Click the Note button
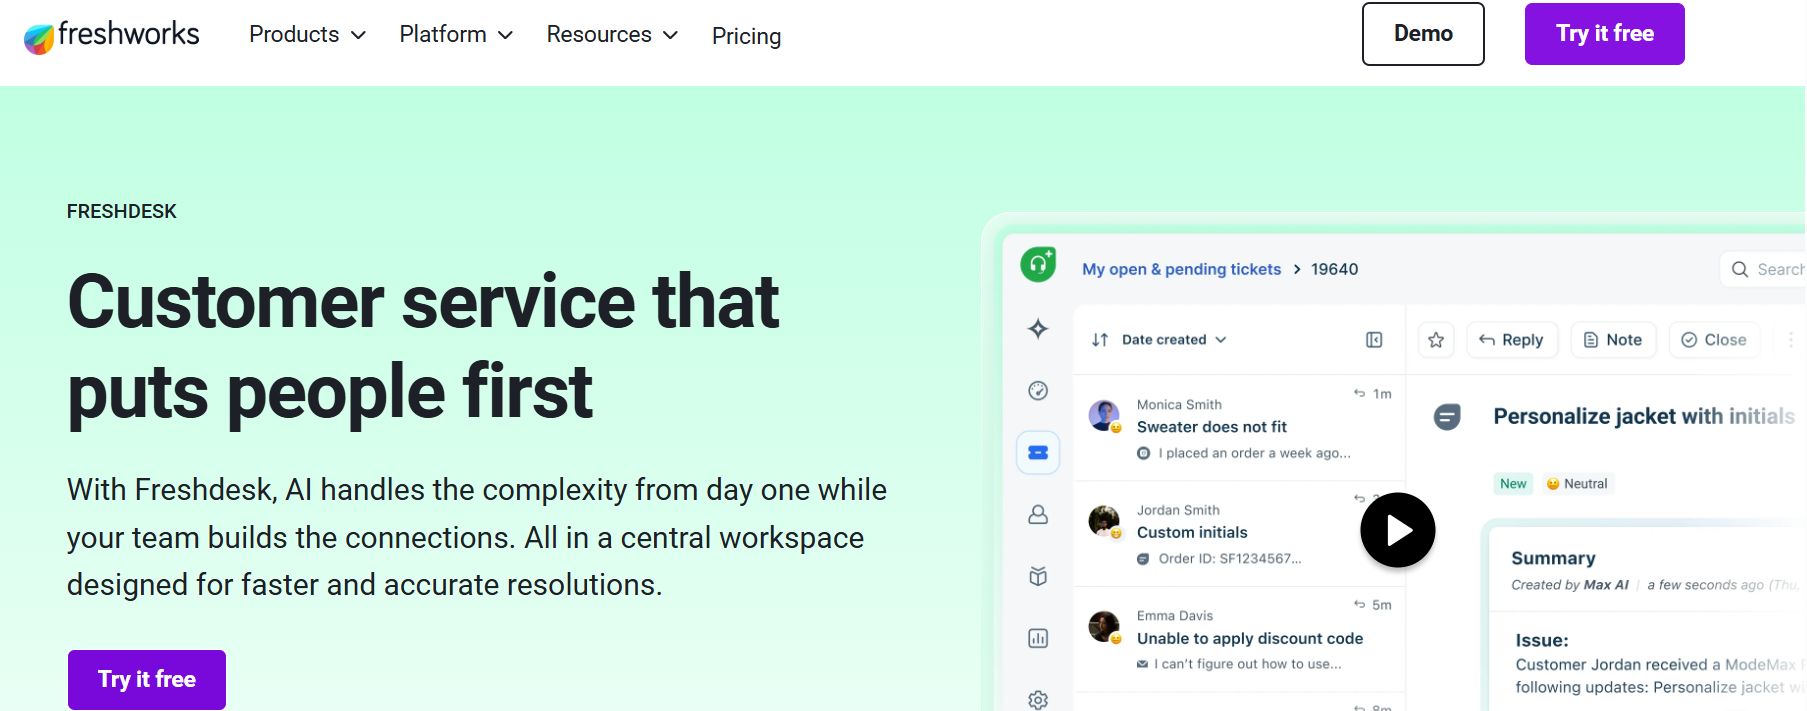Screen dimensions: 1807x711 point(1613,340)
